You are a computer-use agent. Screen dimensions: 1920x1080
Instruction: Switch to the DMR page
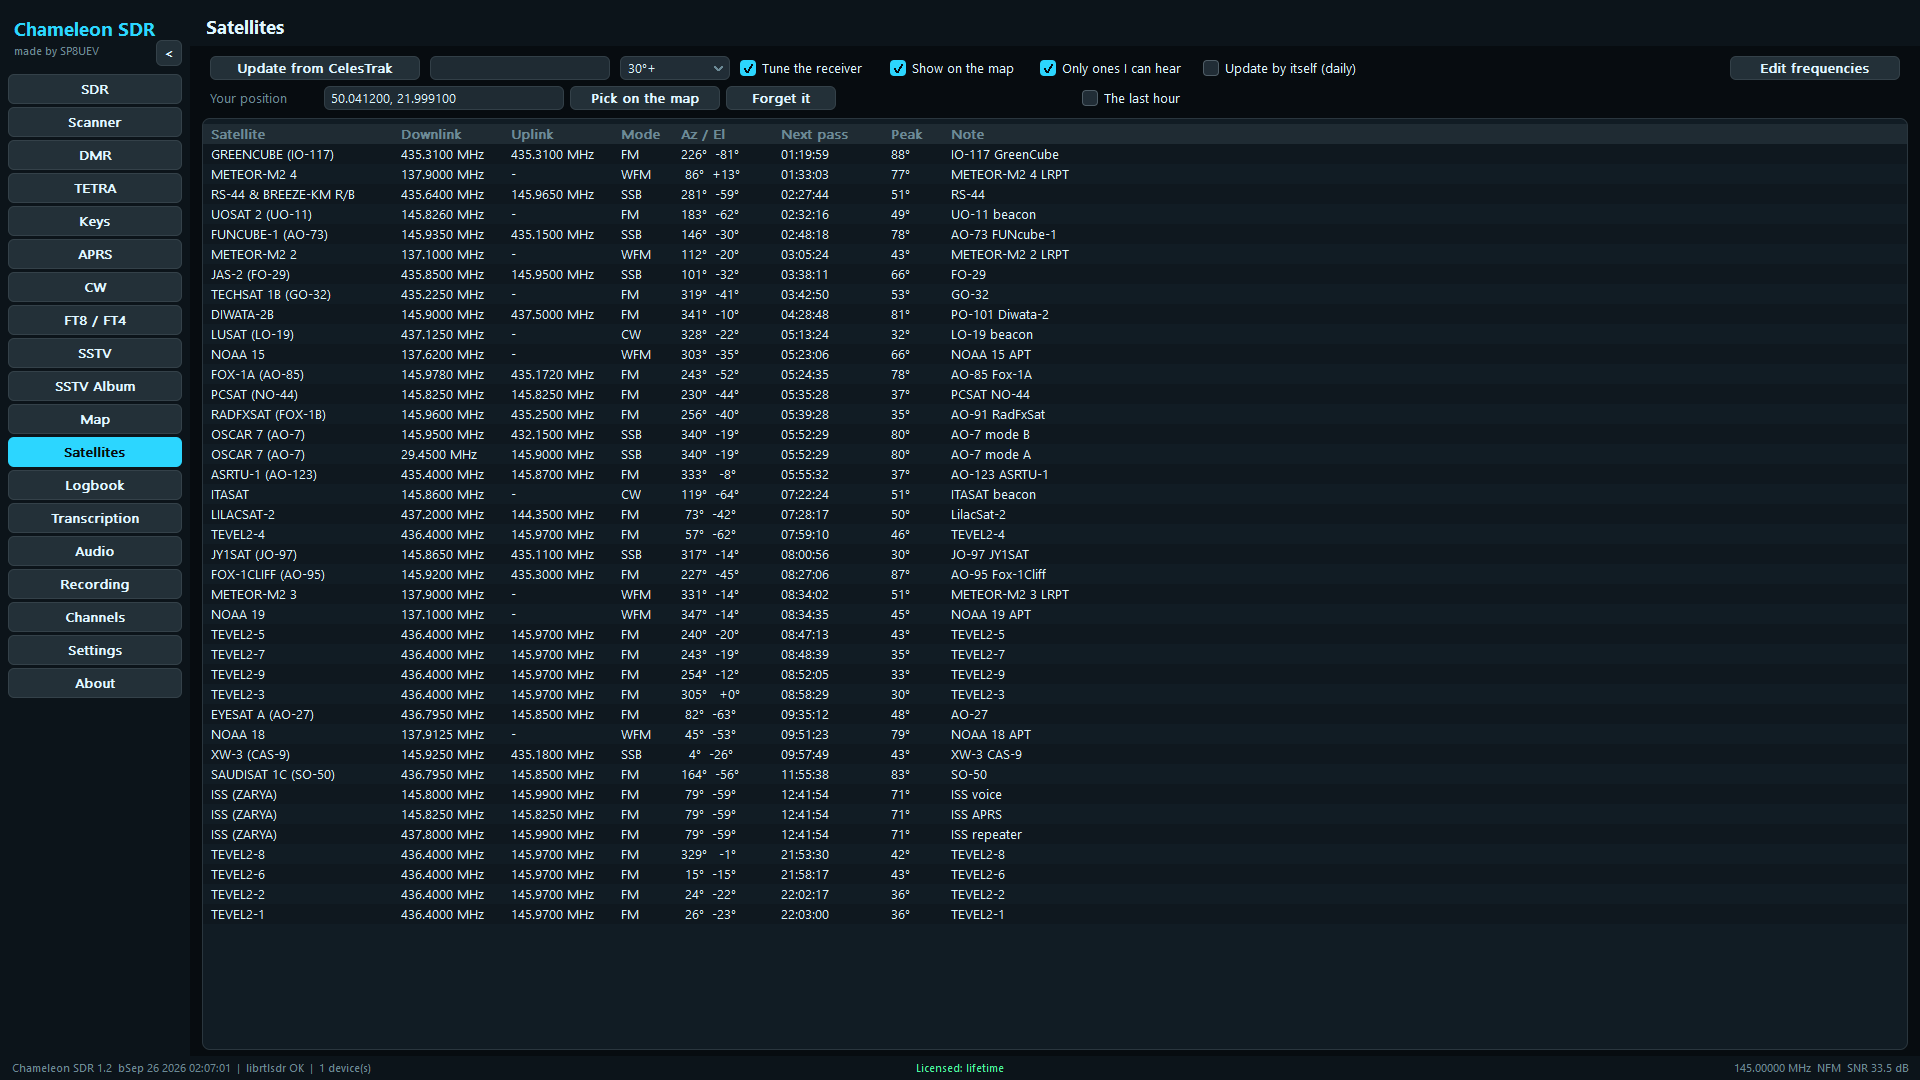pyautogui.click(x=95, y=155)
